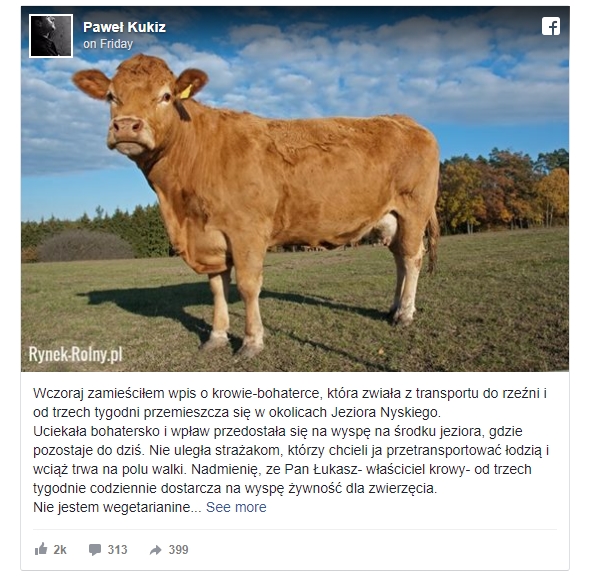Click the text mentioning 'Jeziora Nyskiego'
Viewport: 597px width, 577px height.
(x=385, y=412)
